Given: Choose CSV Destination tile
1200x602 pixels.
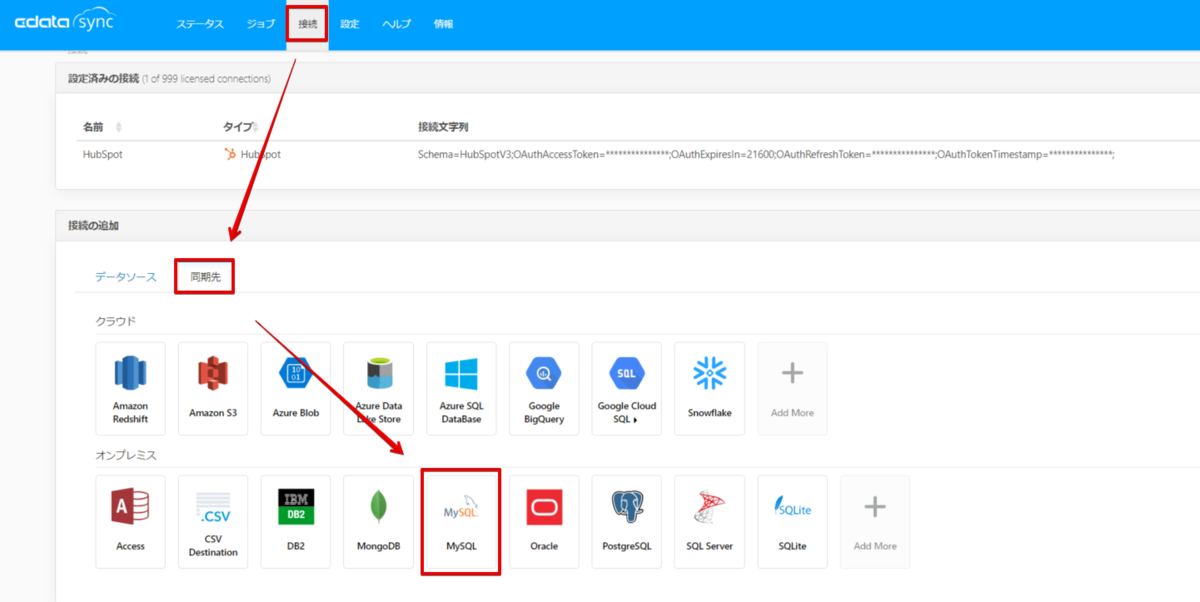Looking at the screenshot, I should [213, 522].
